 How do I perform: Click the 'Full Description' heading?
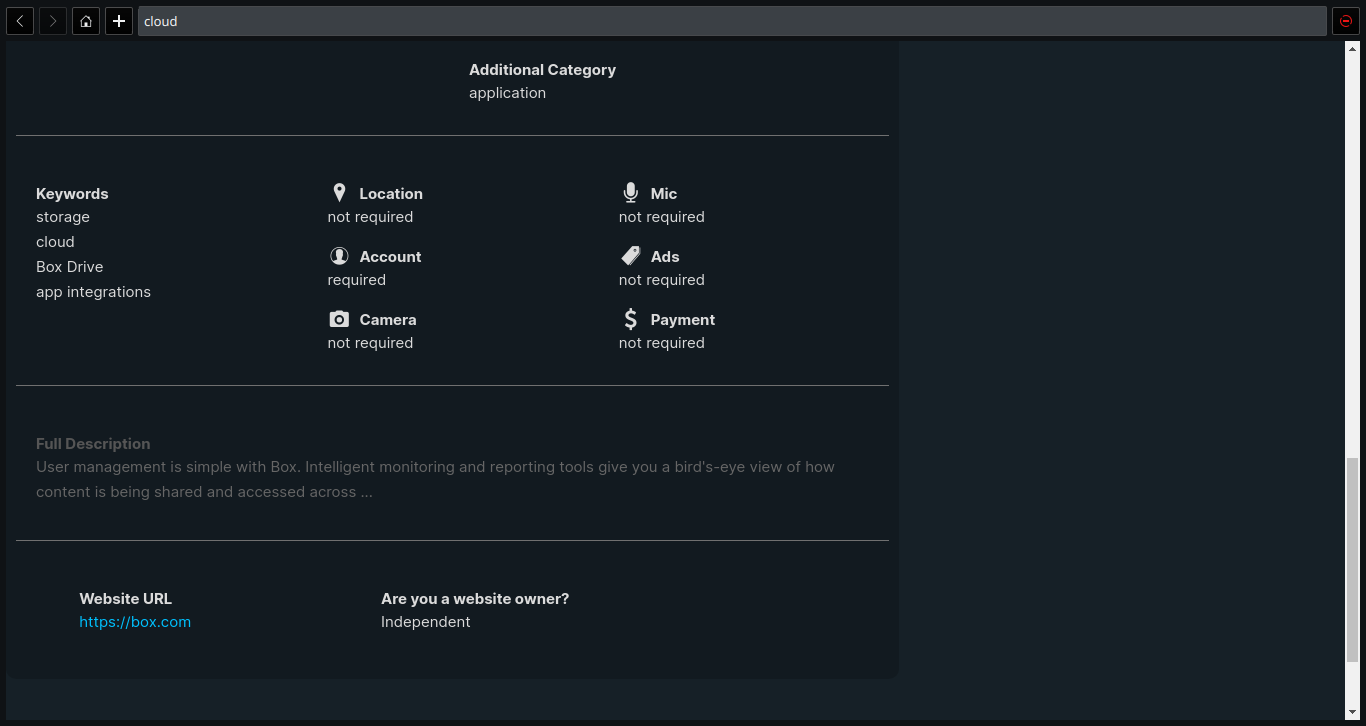(93, 444)
